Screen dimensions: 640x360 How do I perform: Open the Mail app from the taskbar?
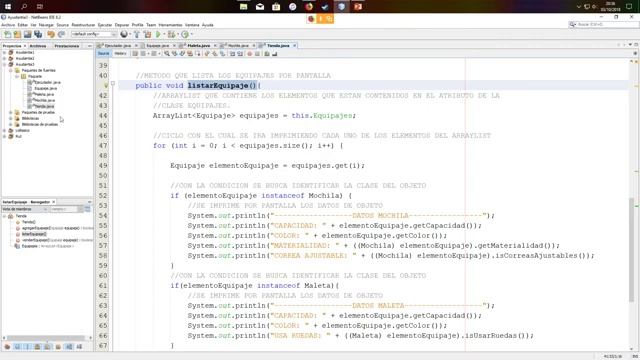pyautogui.click(x=260, y=7)
